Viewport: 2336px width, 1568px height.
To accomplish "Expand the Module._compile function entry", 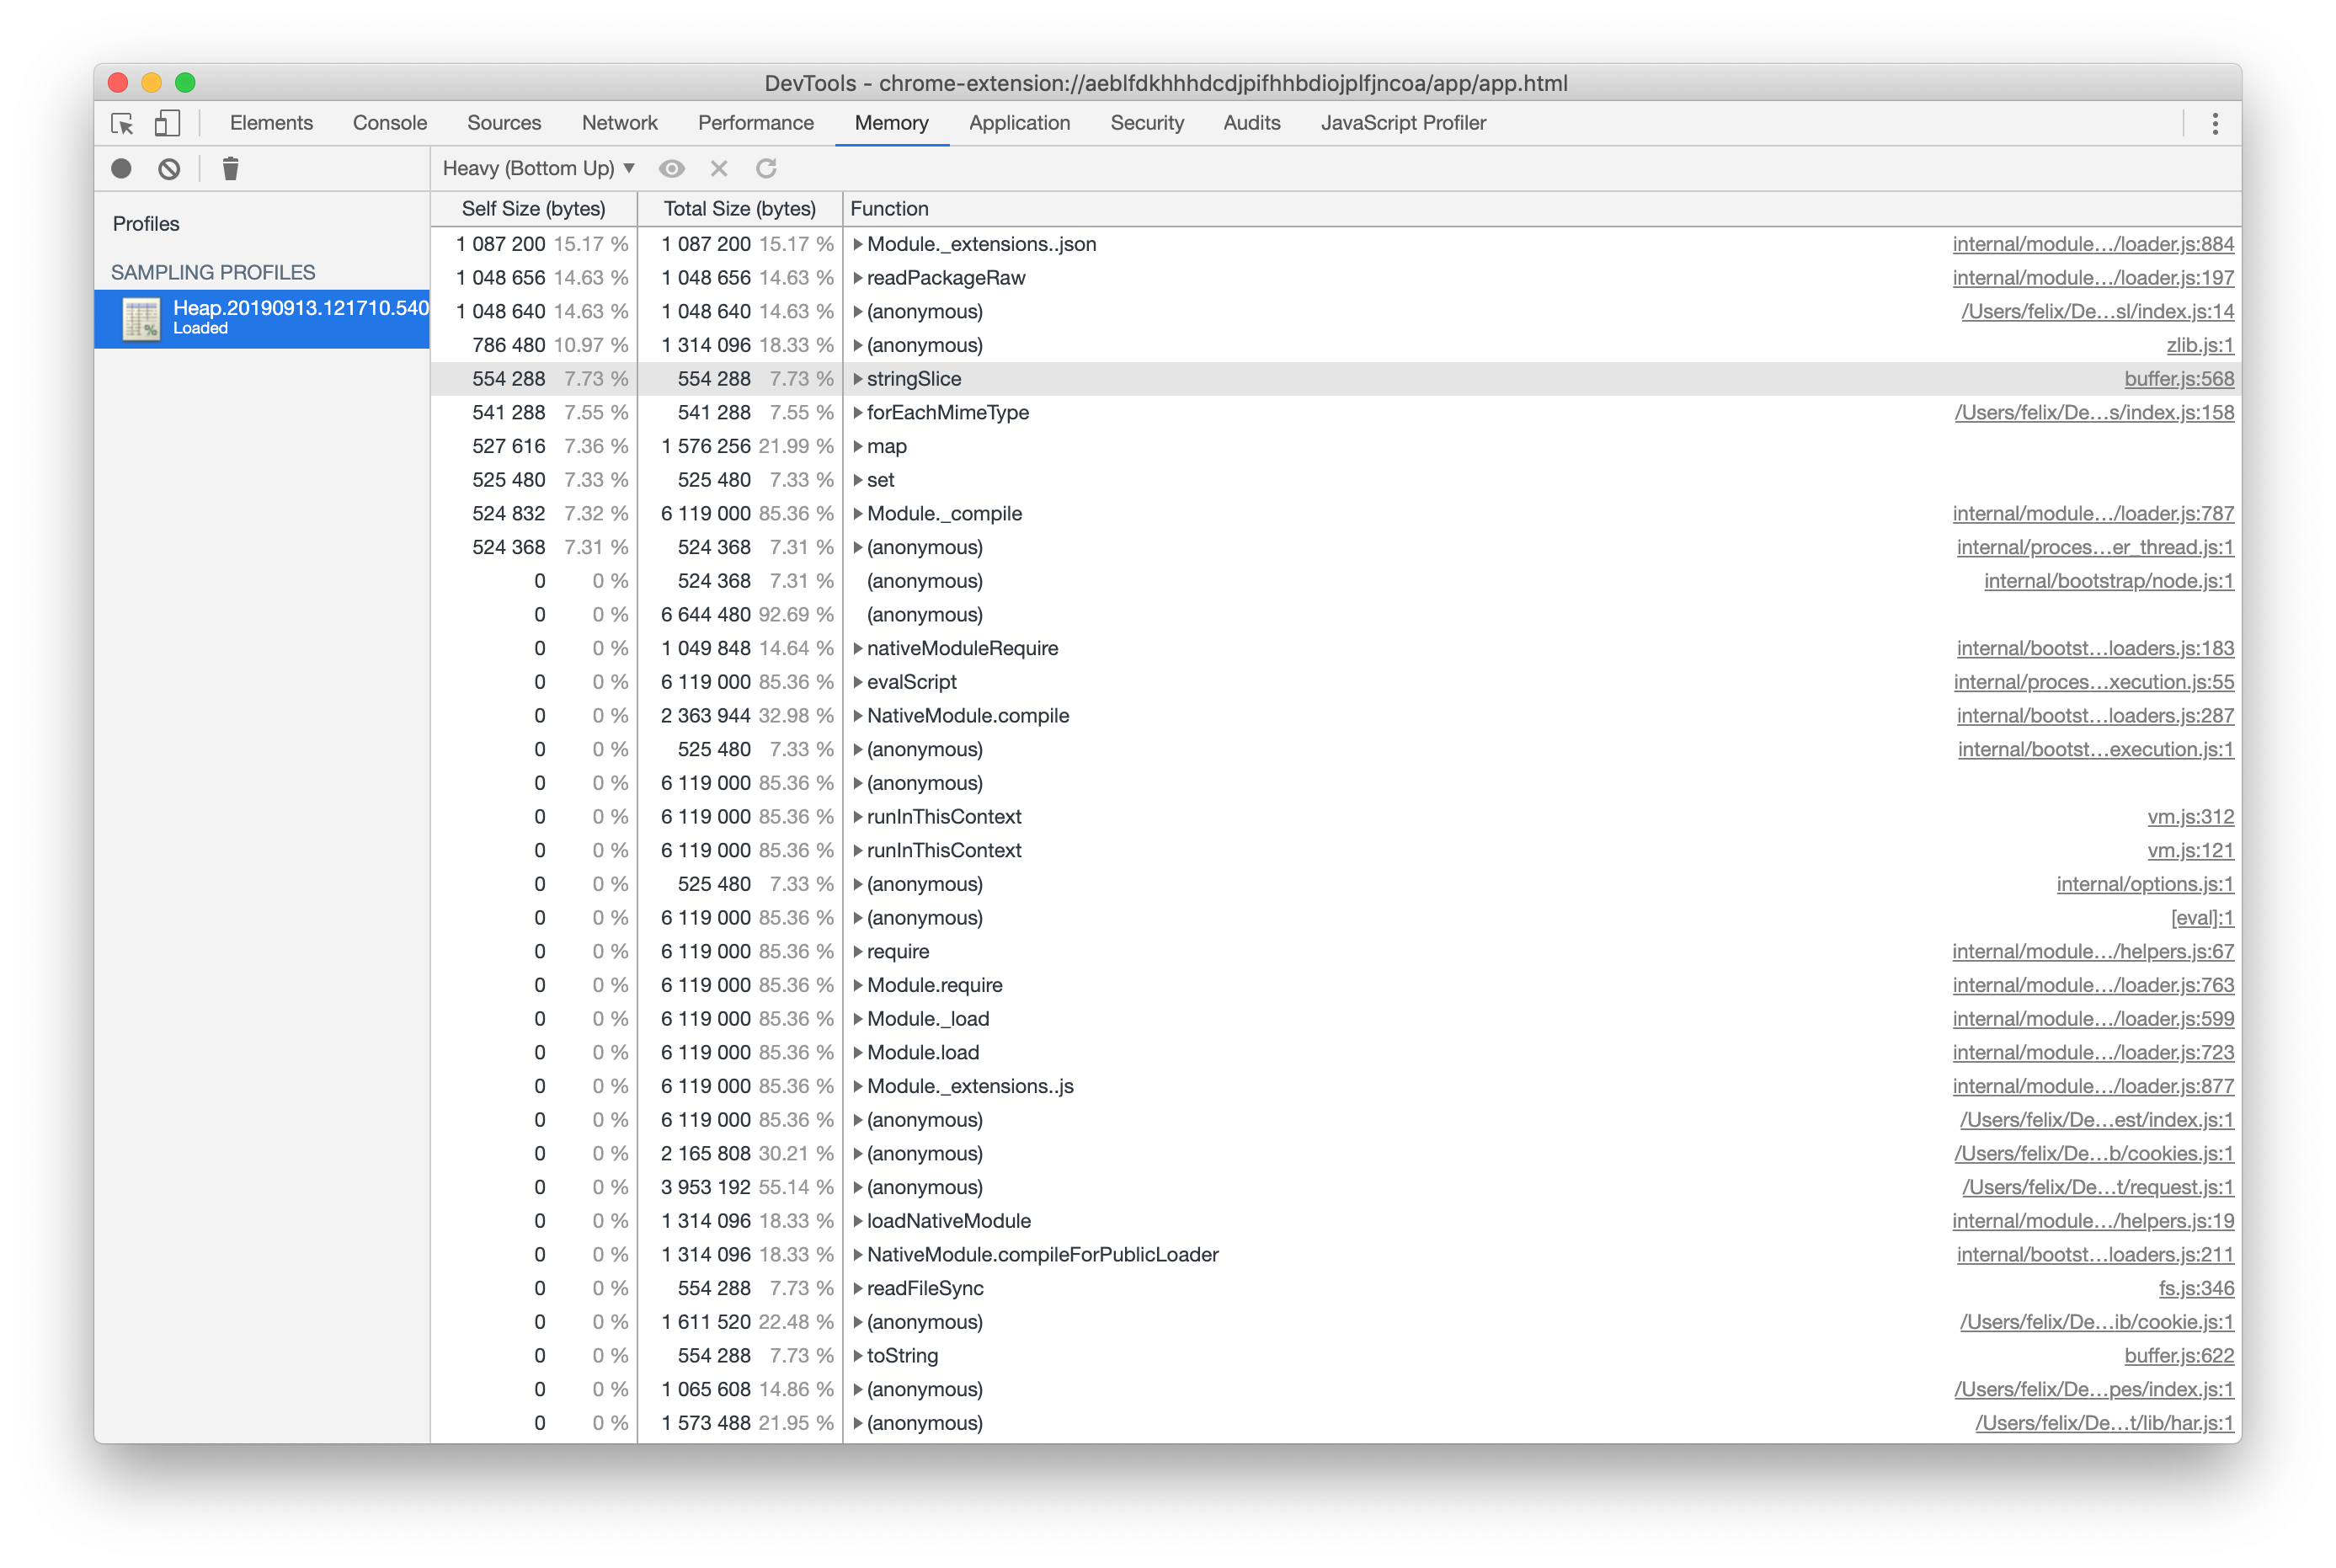I will click(854, 513).
